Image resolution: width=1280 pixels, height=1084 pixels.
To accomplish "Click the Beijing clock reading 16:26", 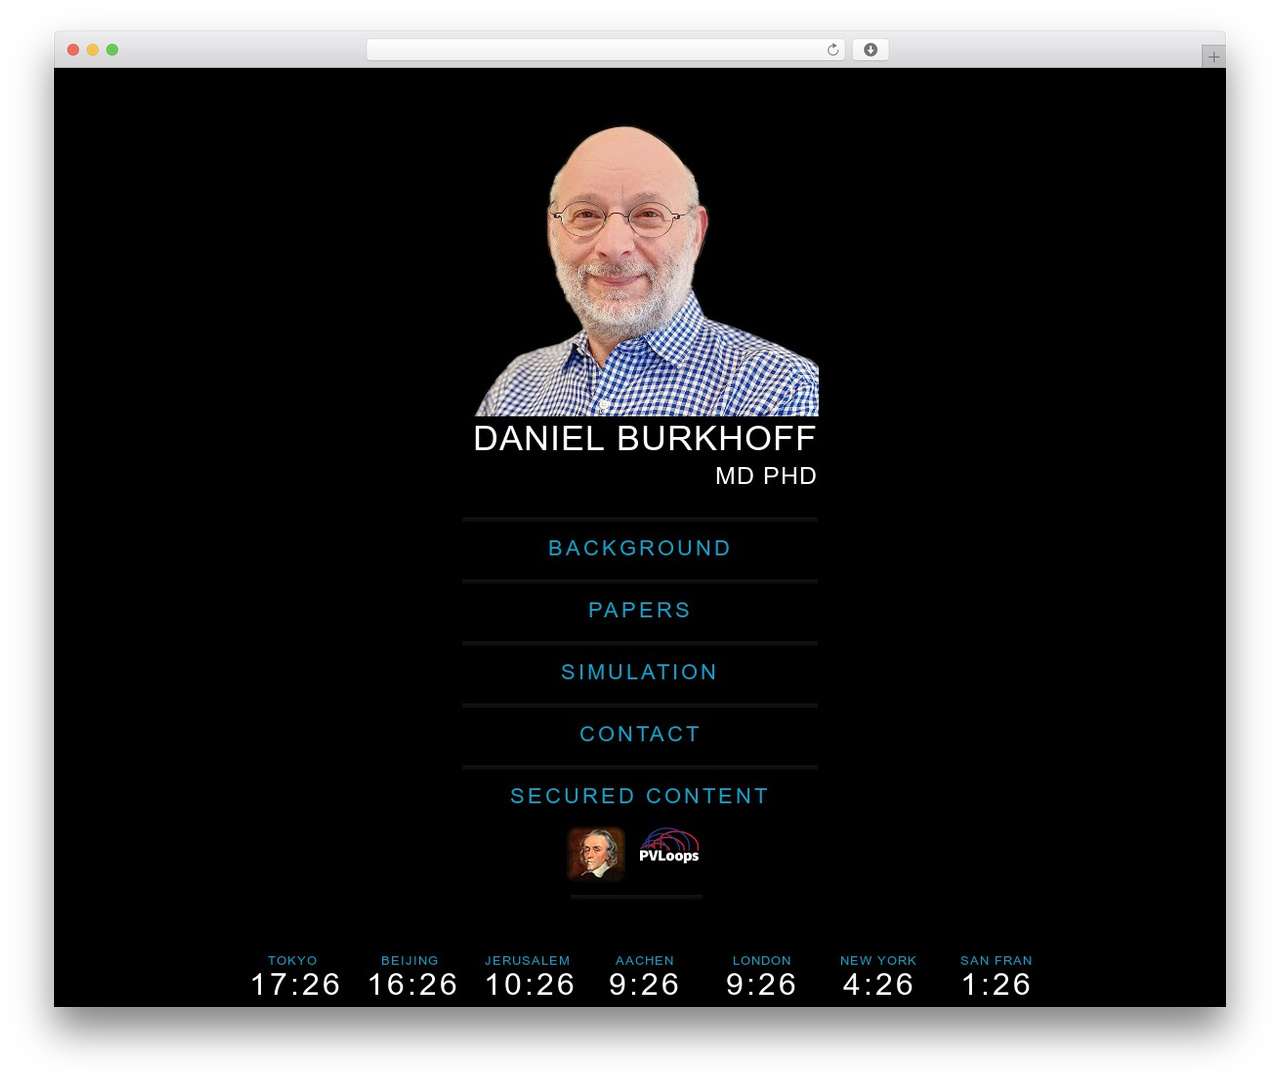I will [412, 984].
